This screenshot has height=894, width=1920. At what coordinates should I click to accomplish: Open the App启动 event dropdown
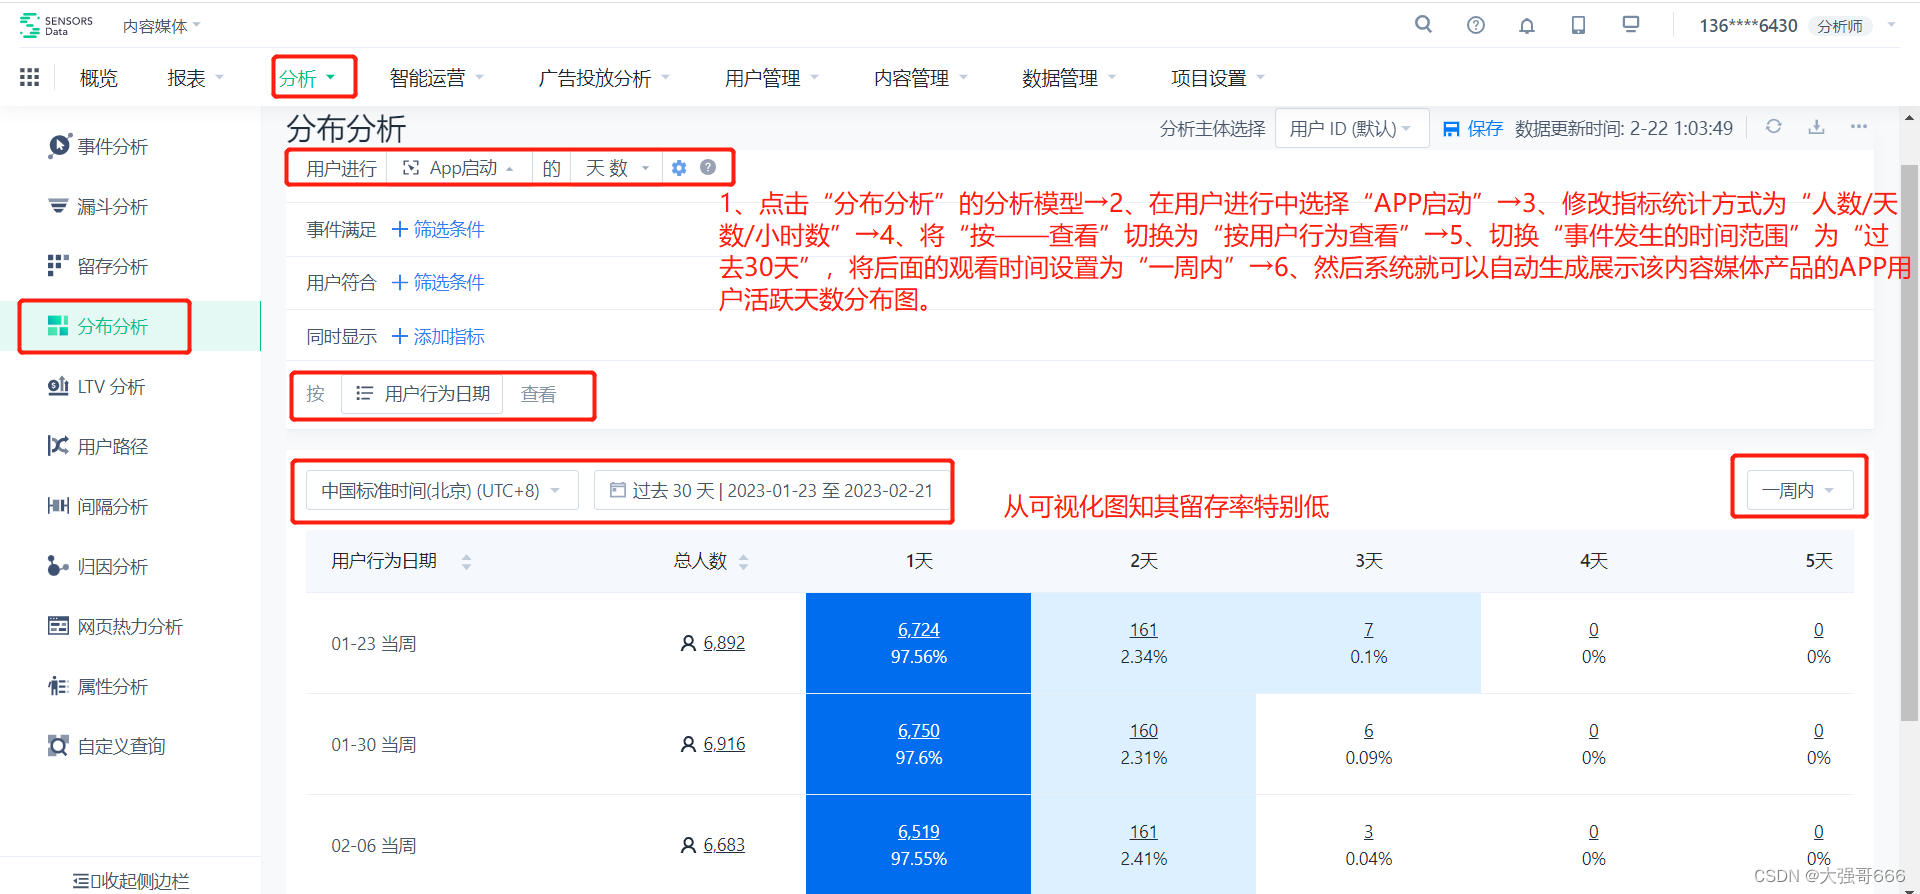click(459, 168)
